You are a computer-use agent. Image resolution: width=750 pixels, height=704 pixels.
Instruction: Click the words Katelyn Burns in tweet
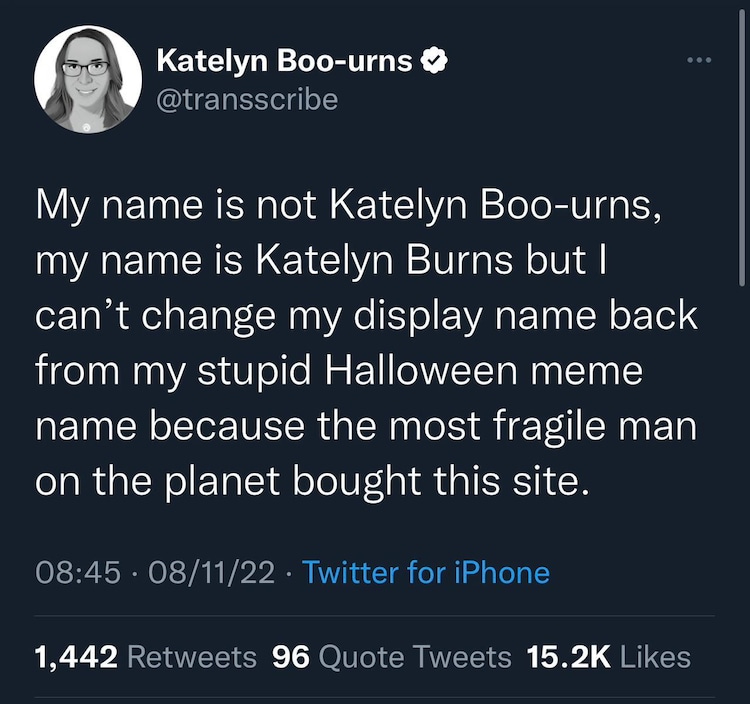[384, 261]
